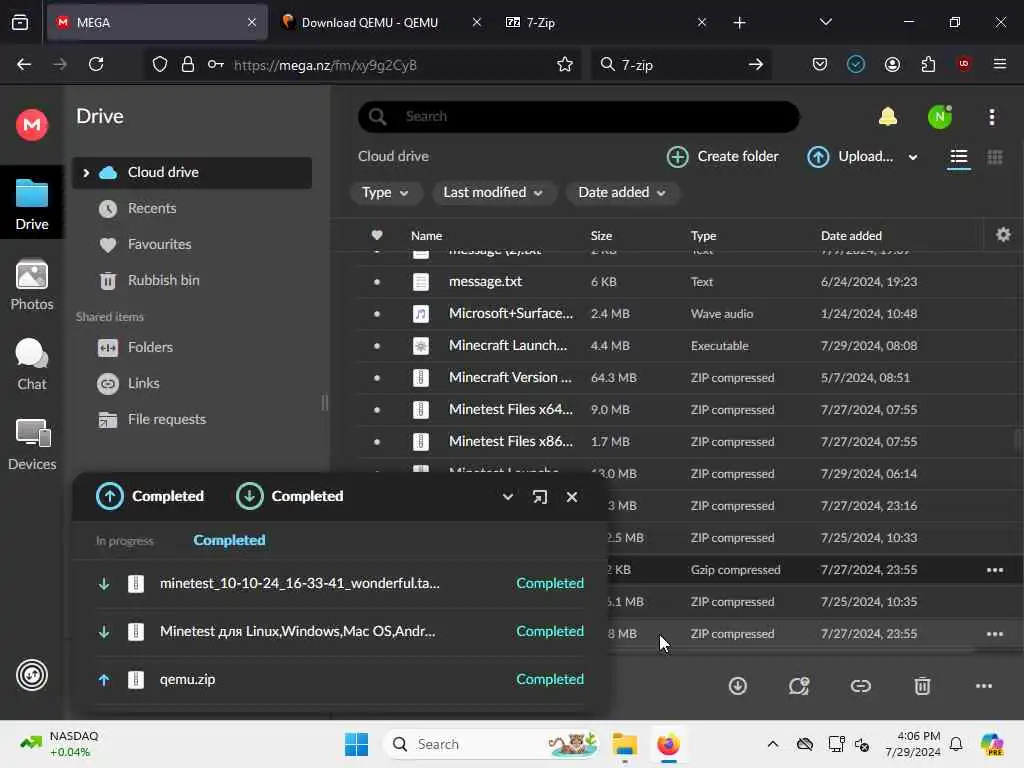Open the Chat section
1024x768 pixels.
point(31,364)
